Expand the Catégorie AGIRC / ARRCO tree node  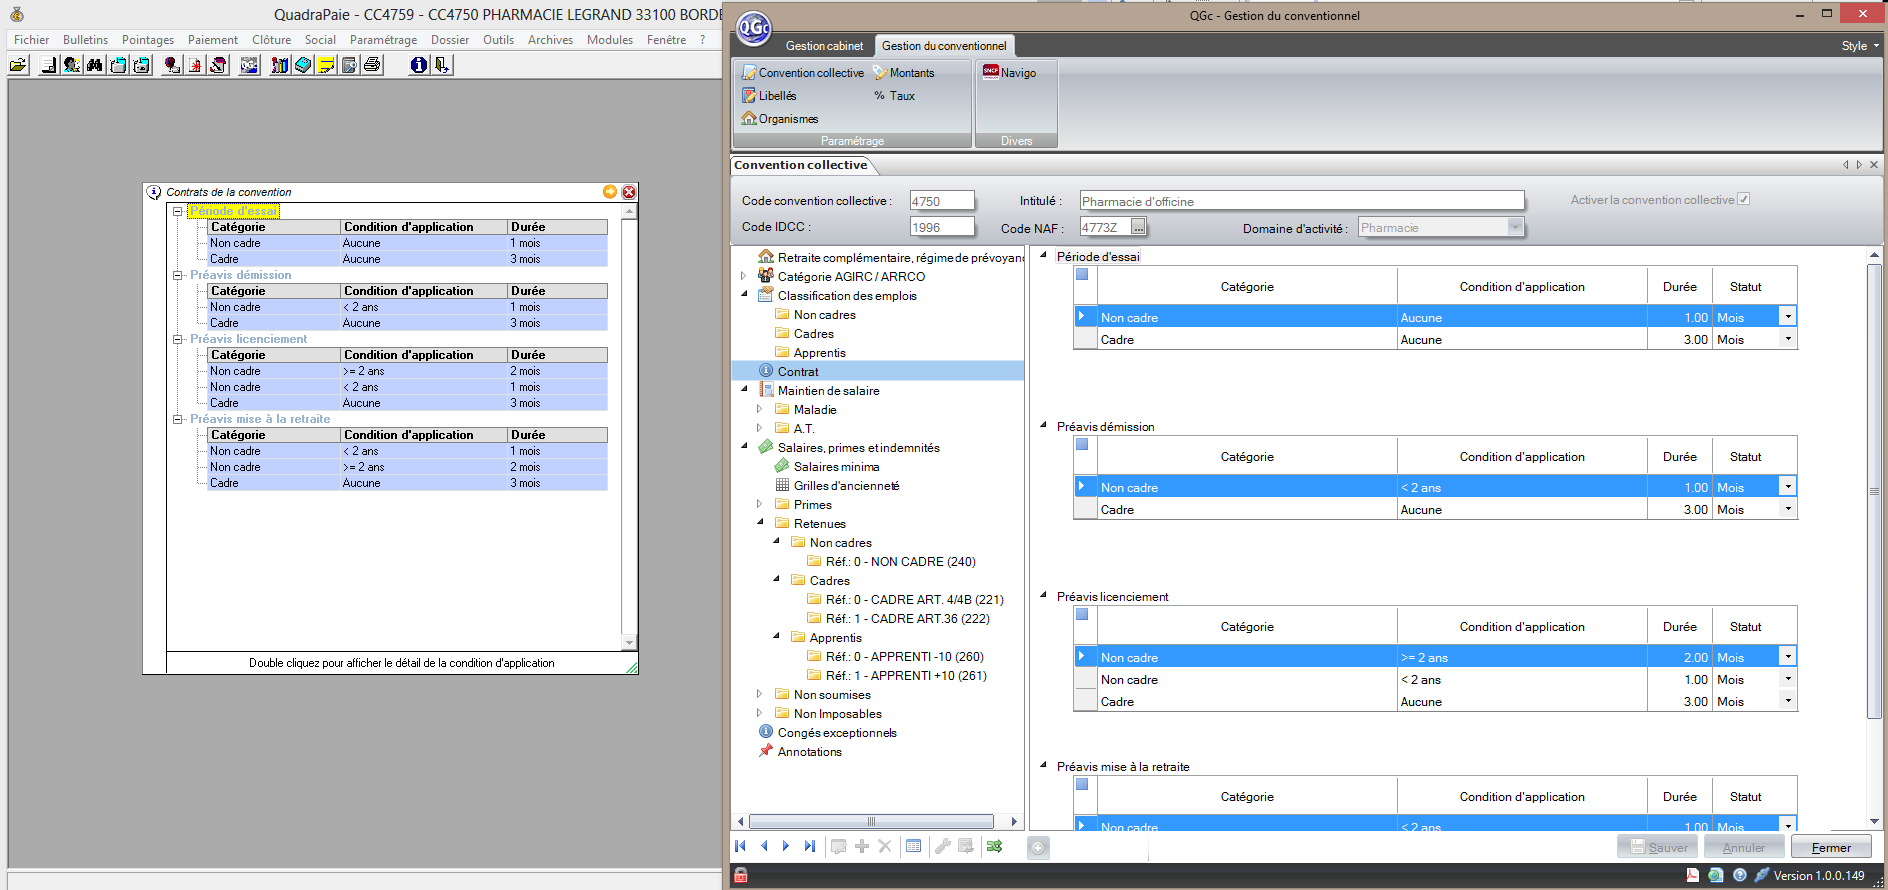pyautogui.click(x=744, y=276)
